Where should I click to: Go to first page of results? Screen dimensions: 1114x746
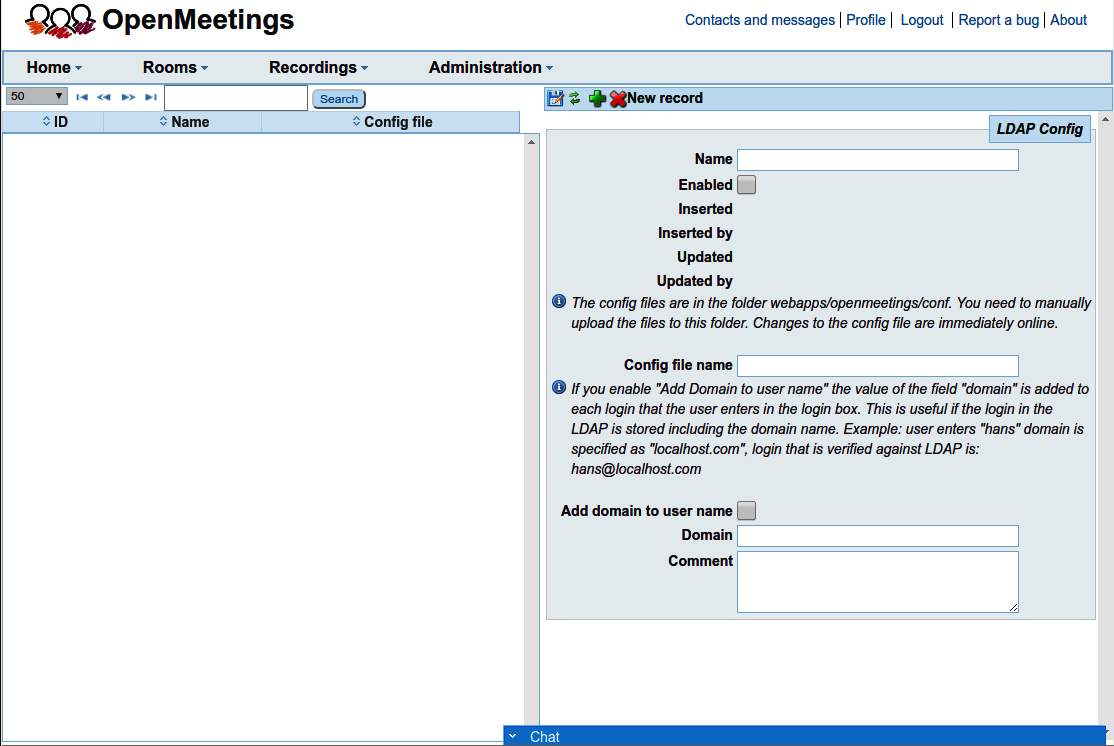(x=82, y=97)
